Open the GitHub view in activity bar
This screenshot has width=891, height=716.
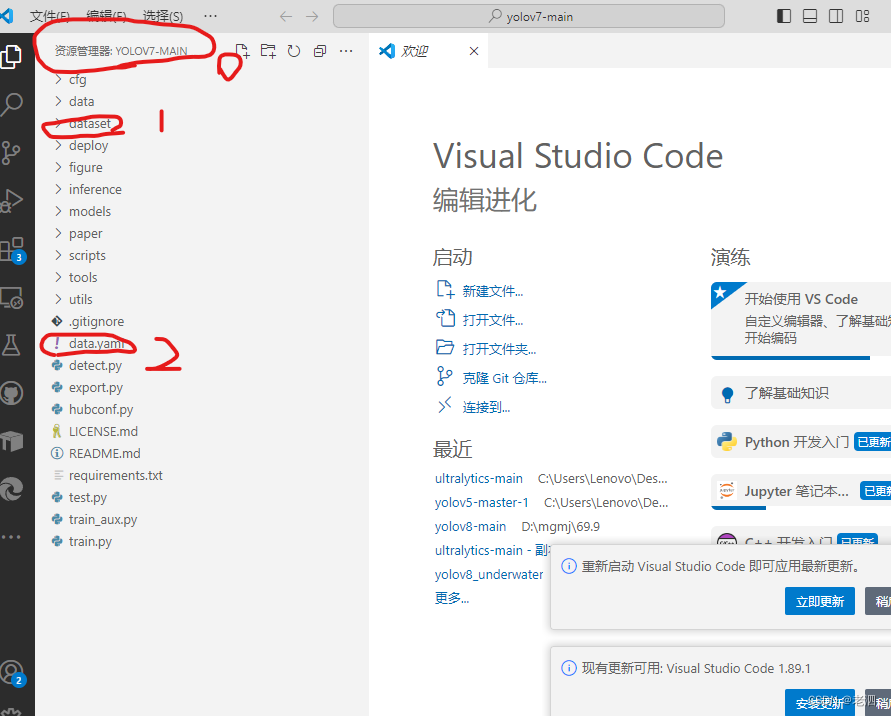(11, 393)
